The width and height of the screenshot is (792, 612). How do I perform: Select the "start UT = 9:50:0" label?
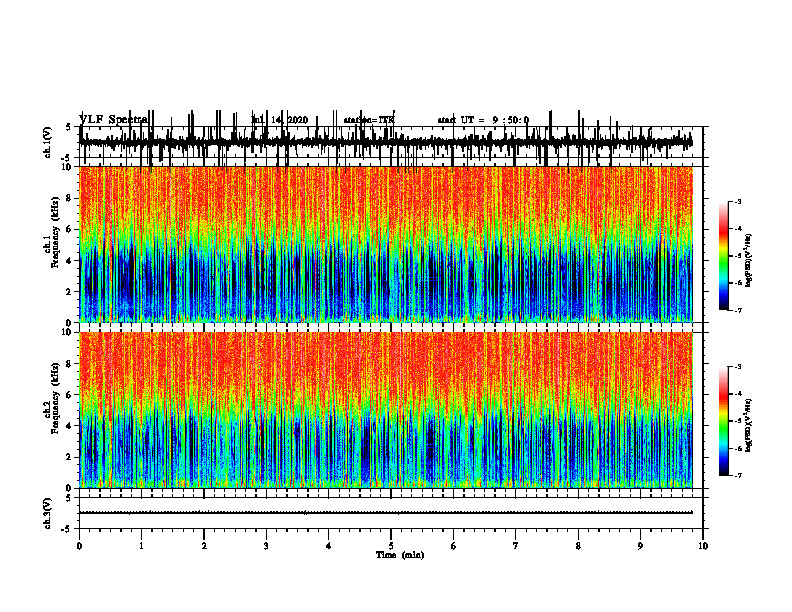click(483, 120)
